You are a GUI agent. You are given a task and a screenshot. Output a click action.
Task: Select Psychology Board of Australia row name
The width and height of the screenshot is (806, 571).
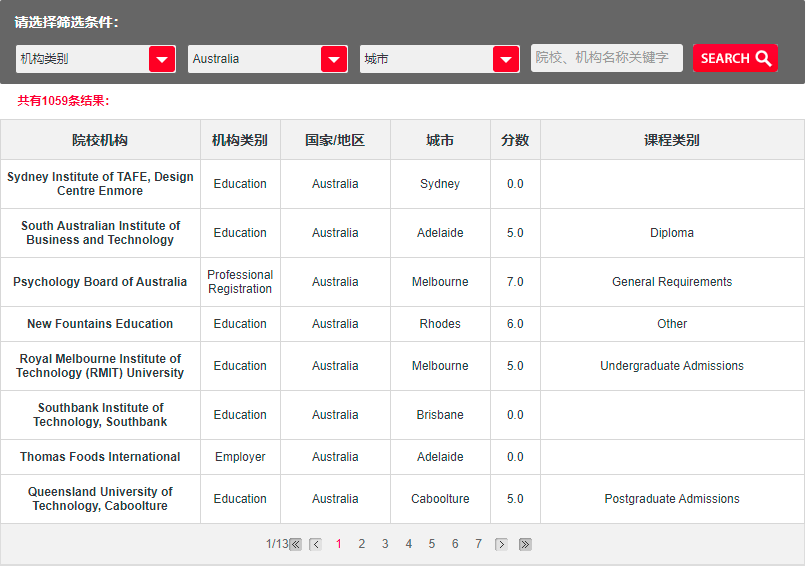[x=100, y=282]
